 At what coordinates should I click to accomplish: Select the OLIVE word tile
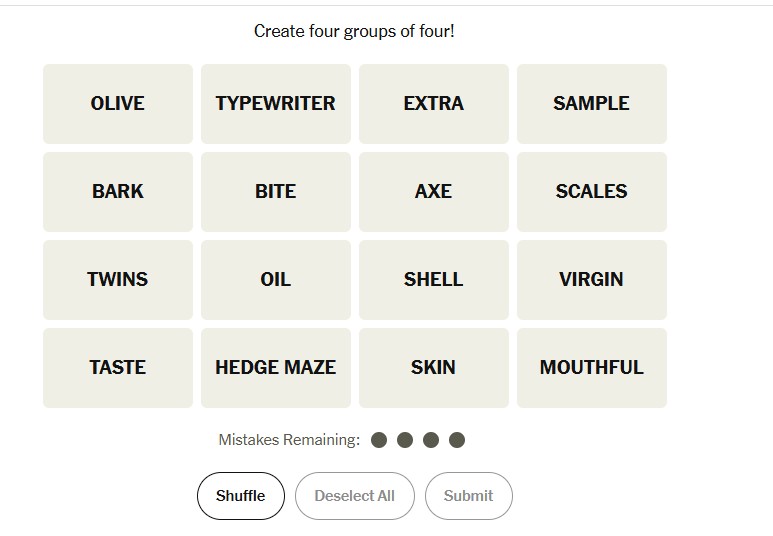[x=118, y=104]
